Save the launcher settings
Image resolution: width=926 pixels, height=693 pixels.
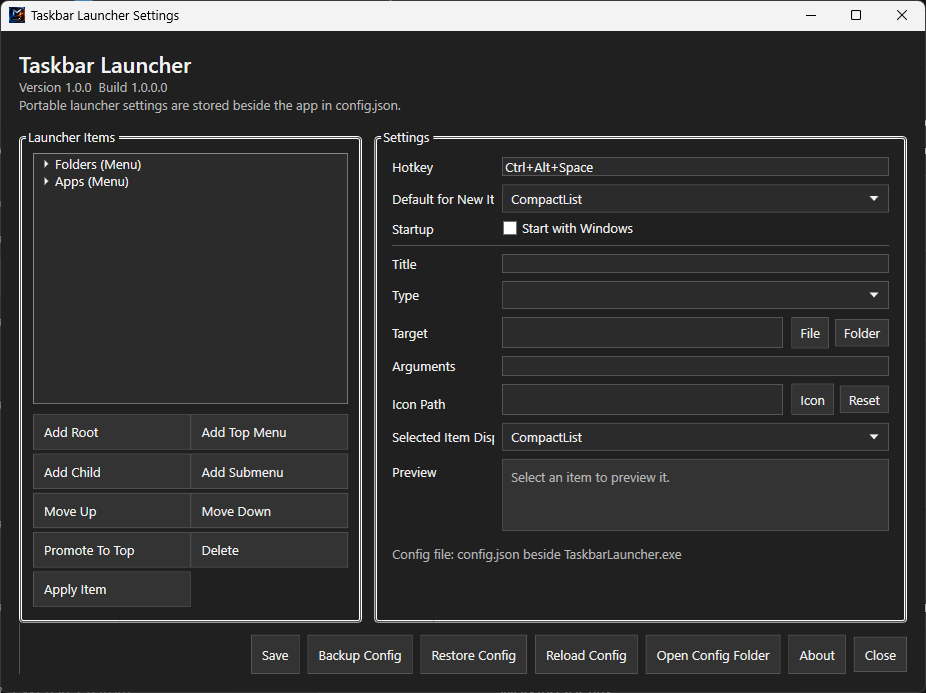point(275,655)
